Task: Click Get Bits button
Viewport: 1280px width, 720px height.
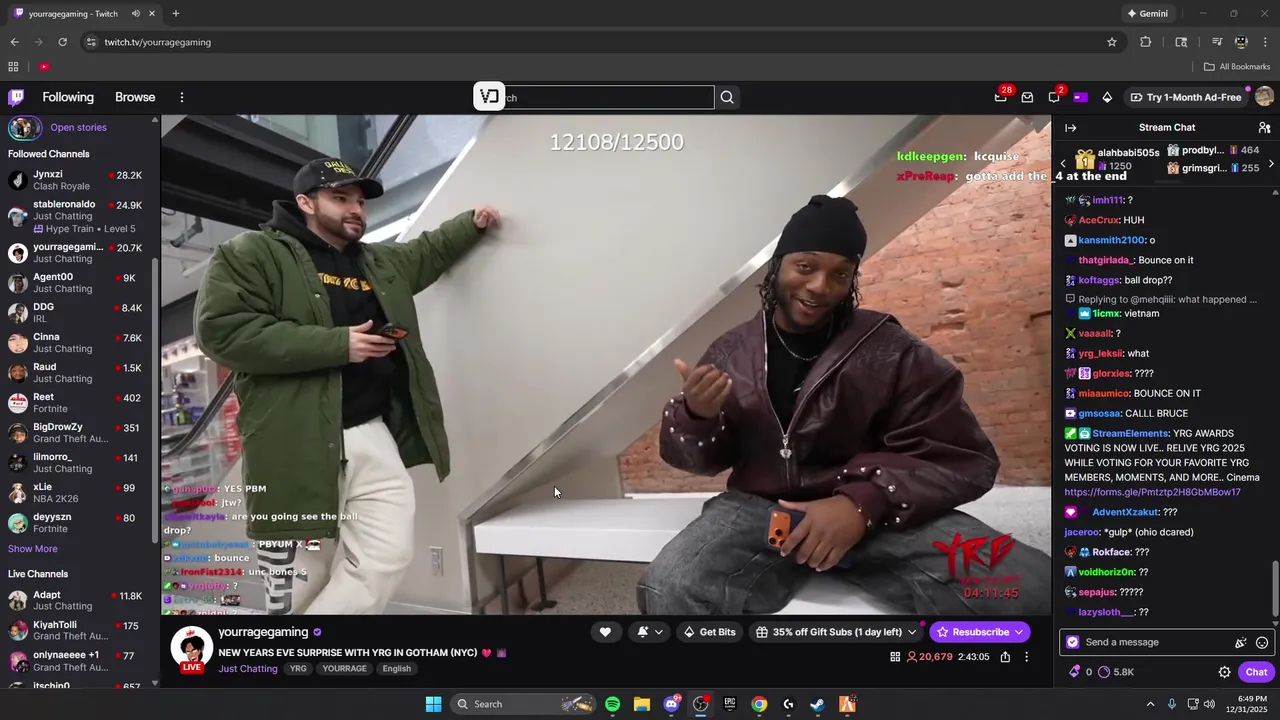Action: pos(709,632)
